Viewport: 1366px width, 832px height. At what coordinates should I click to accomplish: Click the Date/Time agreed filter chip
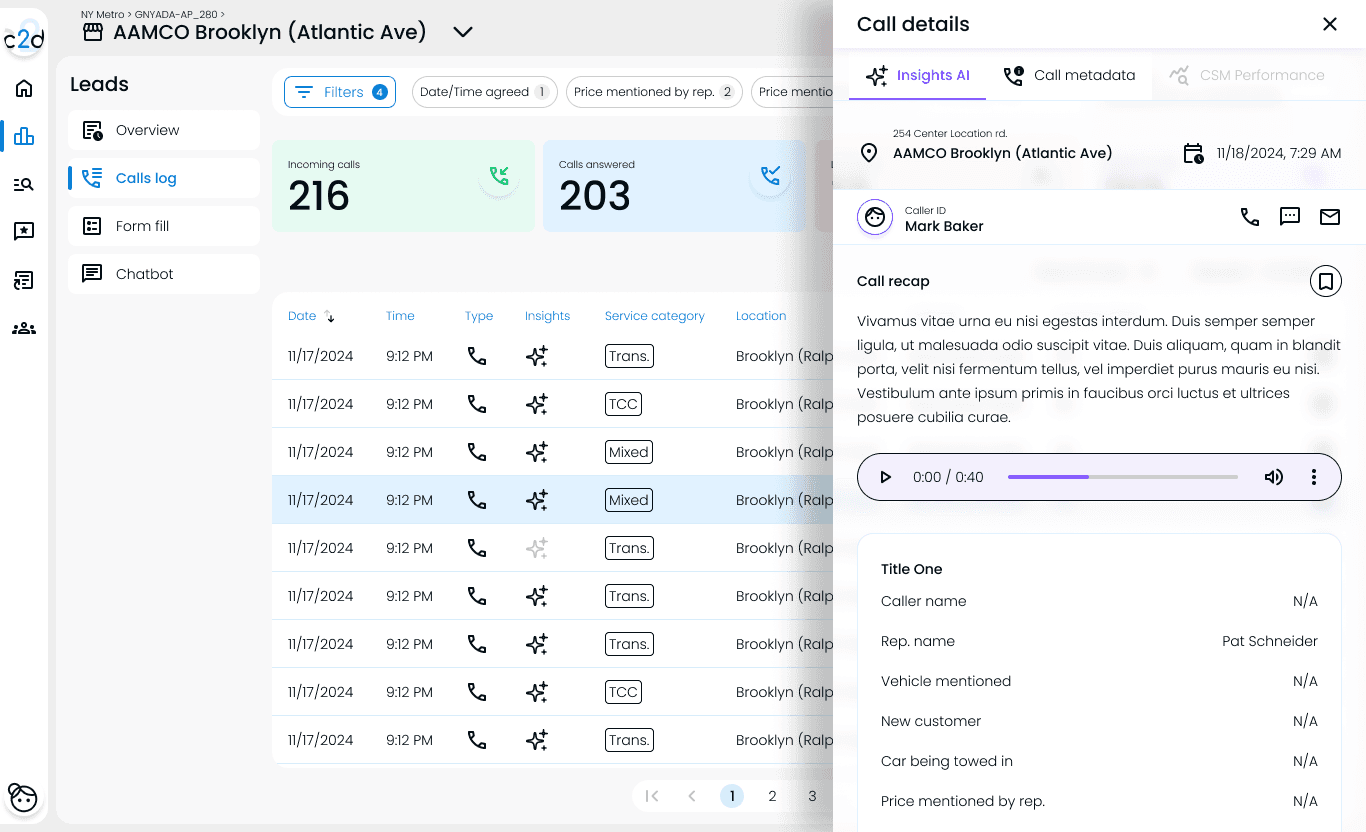[x=484, y=92]
